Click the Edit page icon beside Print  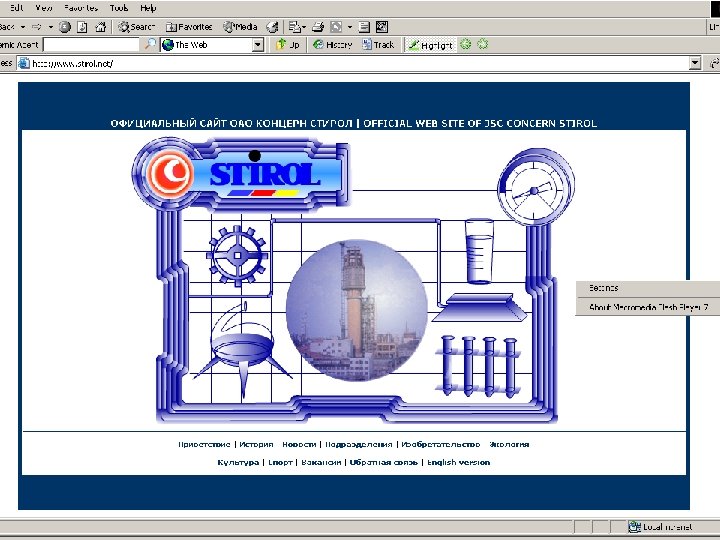click(336, 27)
